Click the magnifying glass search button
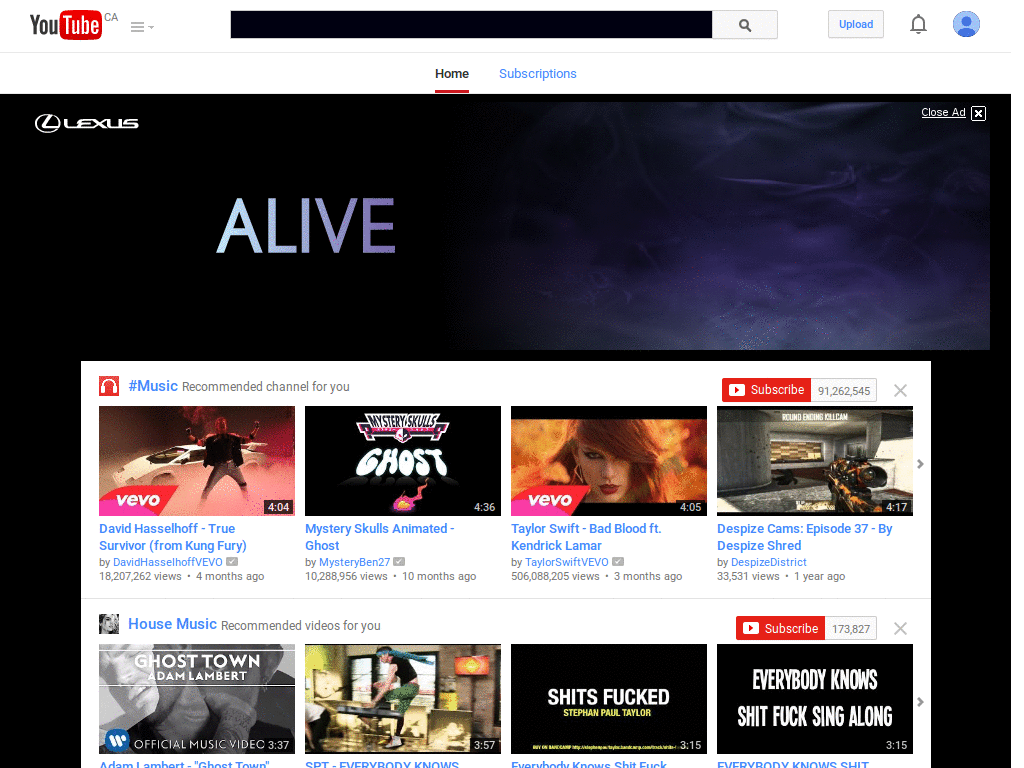The height and width of the screenshot is (768, 1024). pos(744,25)
